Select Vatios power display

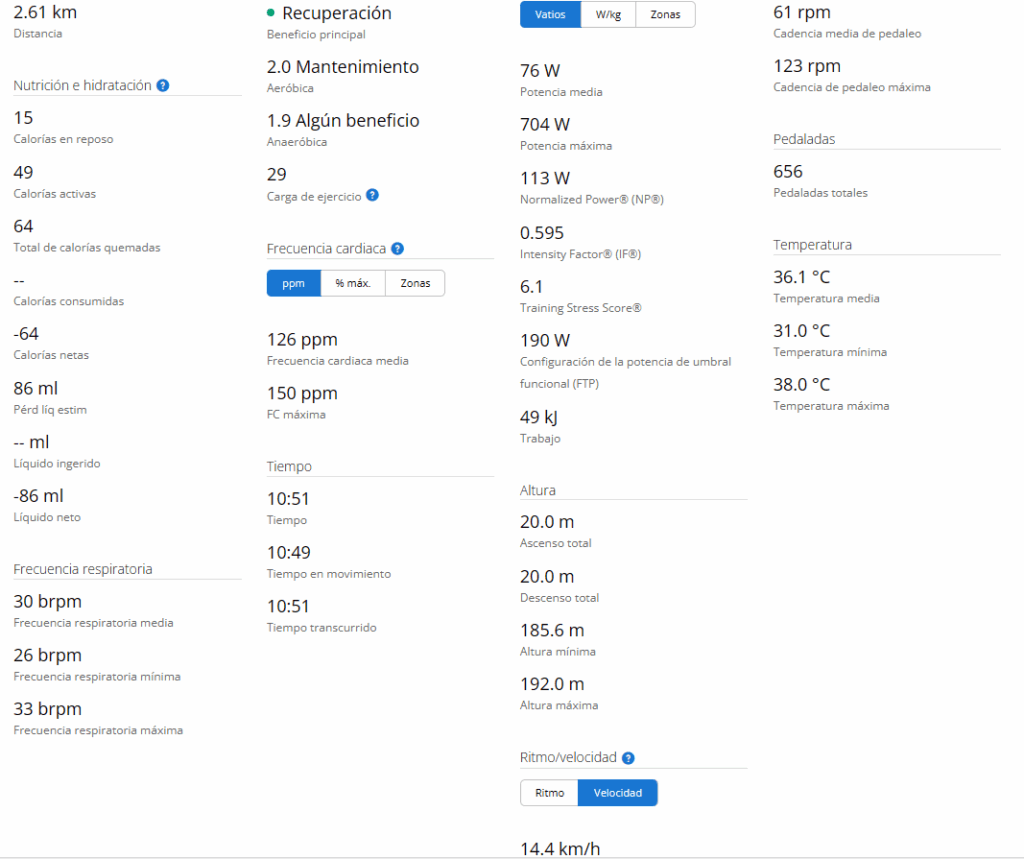(x=550, y=15)
